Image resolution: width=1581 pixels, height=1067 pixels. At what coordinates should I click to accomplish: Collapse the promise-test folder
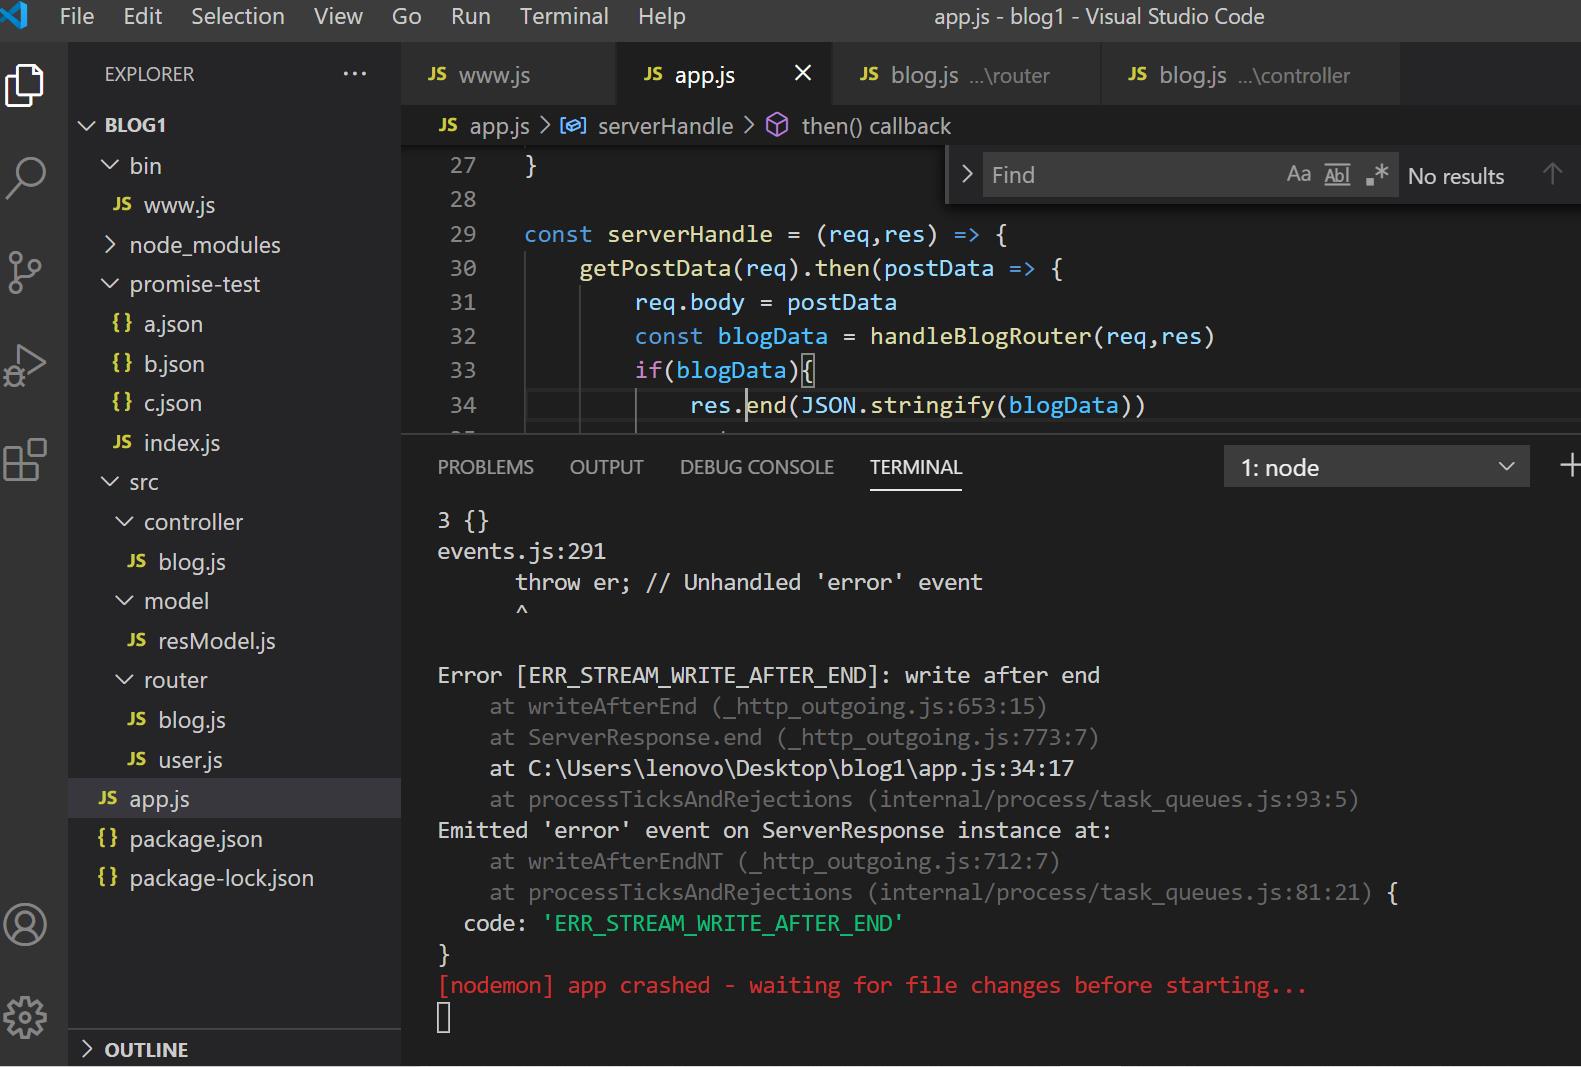pyautogui.click(x=110, y=284)
